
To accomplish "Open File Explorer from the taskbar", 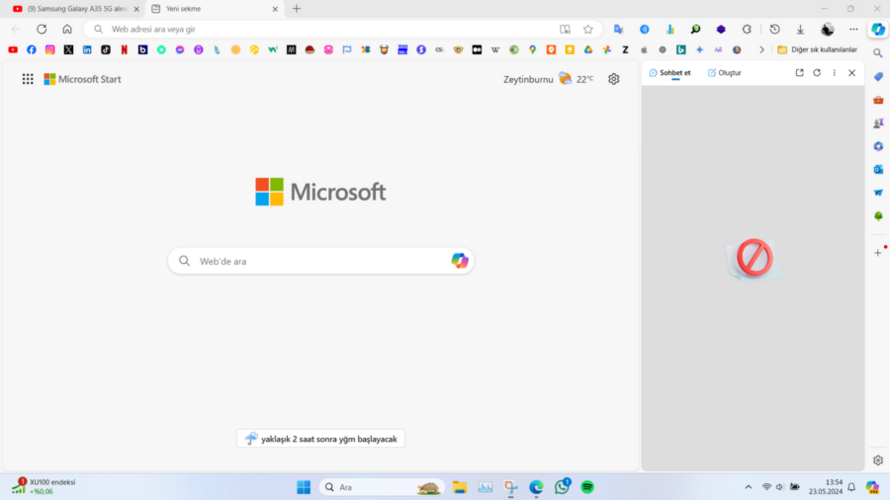I will coord(459,487).
